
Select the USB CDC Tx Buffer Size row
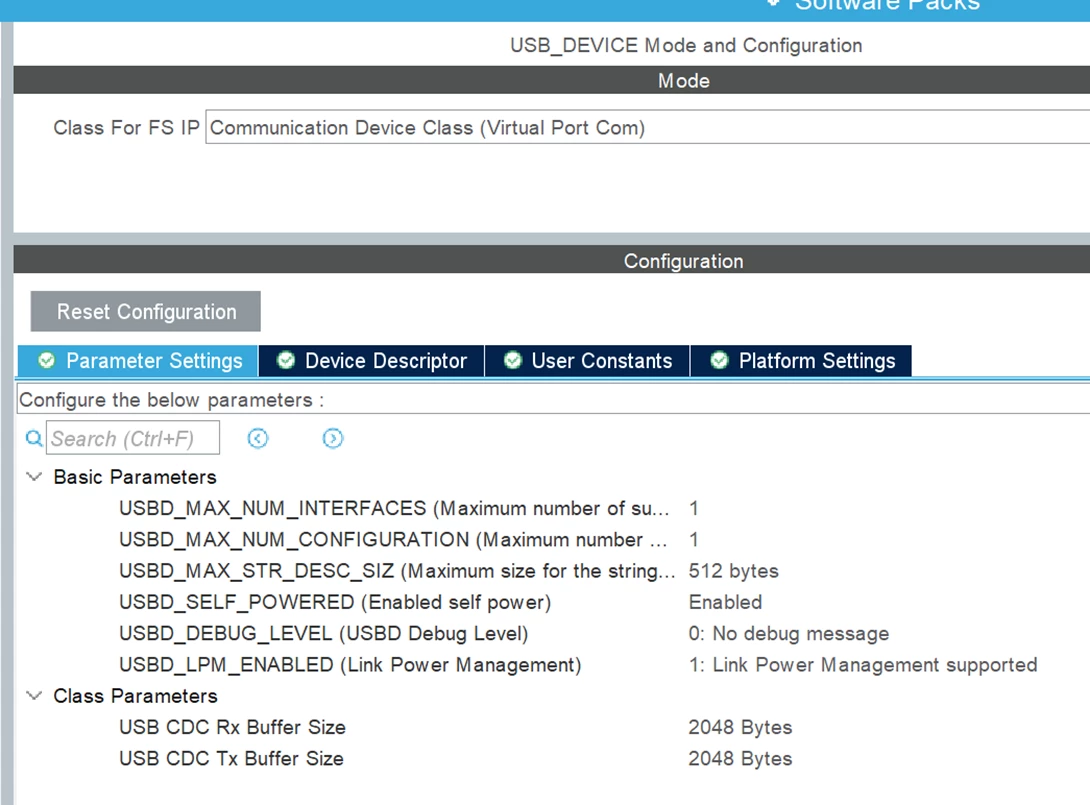(x=553, y=758)
